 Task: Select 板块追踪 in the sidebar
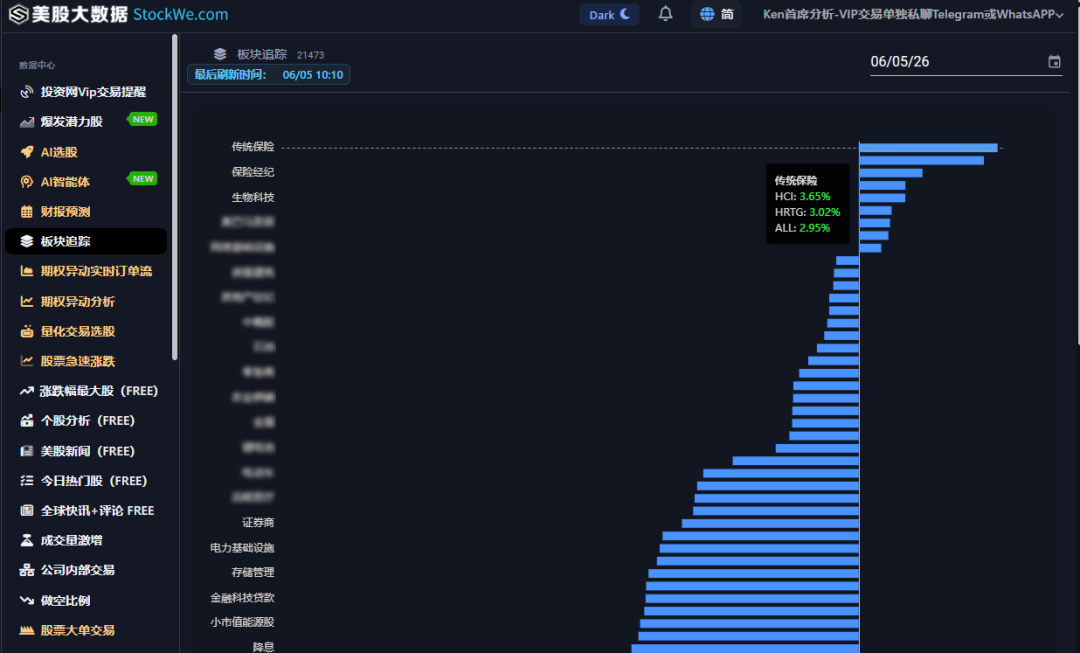point(86,241)
